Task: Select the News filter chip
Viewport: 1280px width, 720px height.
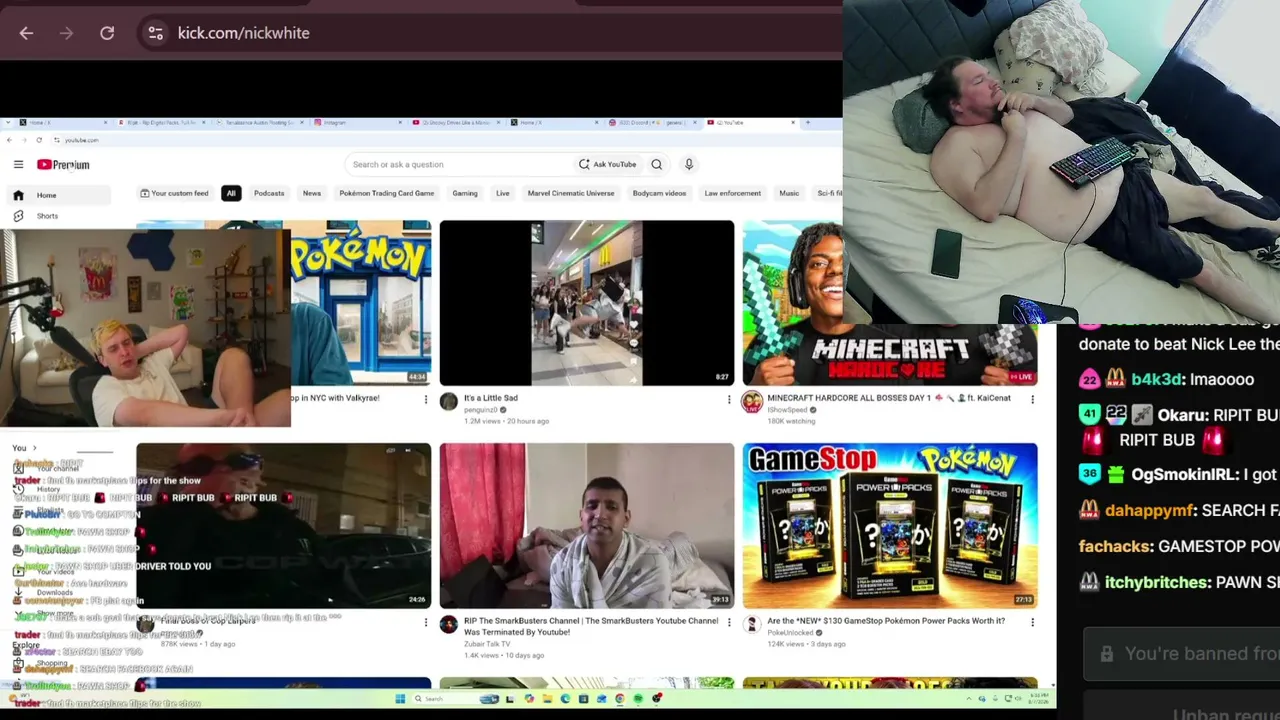Action: (312, 193)
